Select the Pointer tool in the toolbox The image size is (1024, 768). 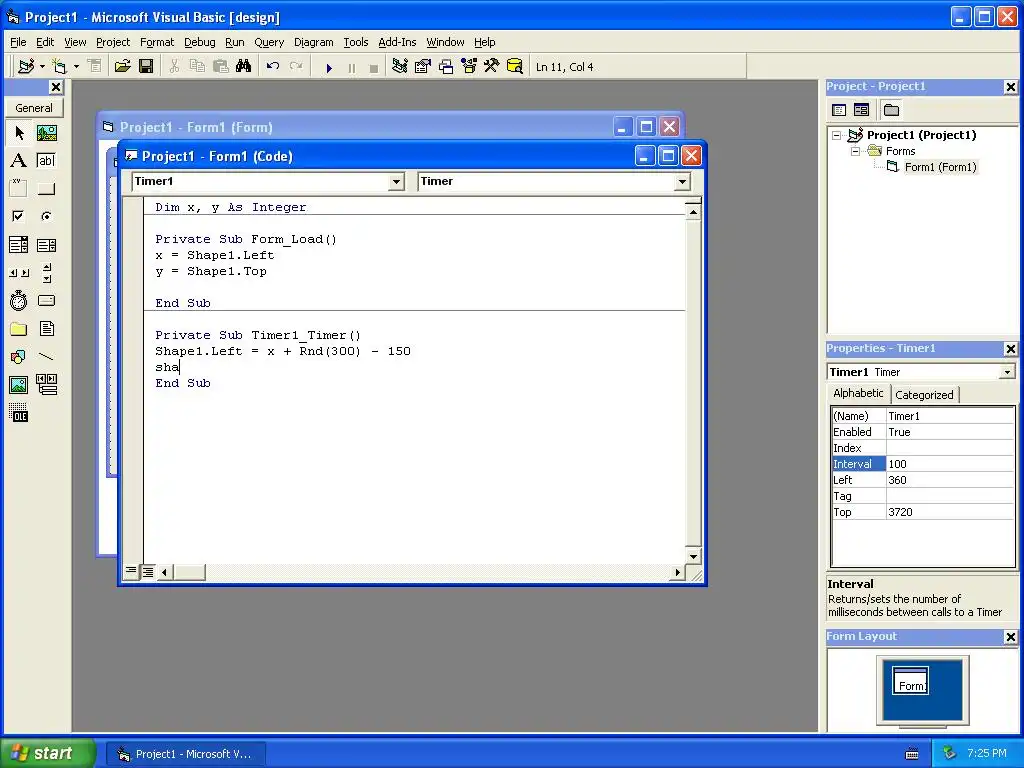point(19,133)
